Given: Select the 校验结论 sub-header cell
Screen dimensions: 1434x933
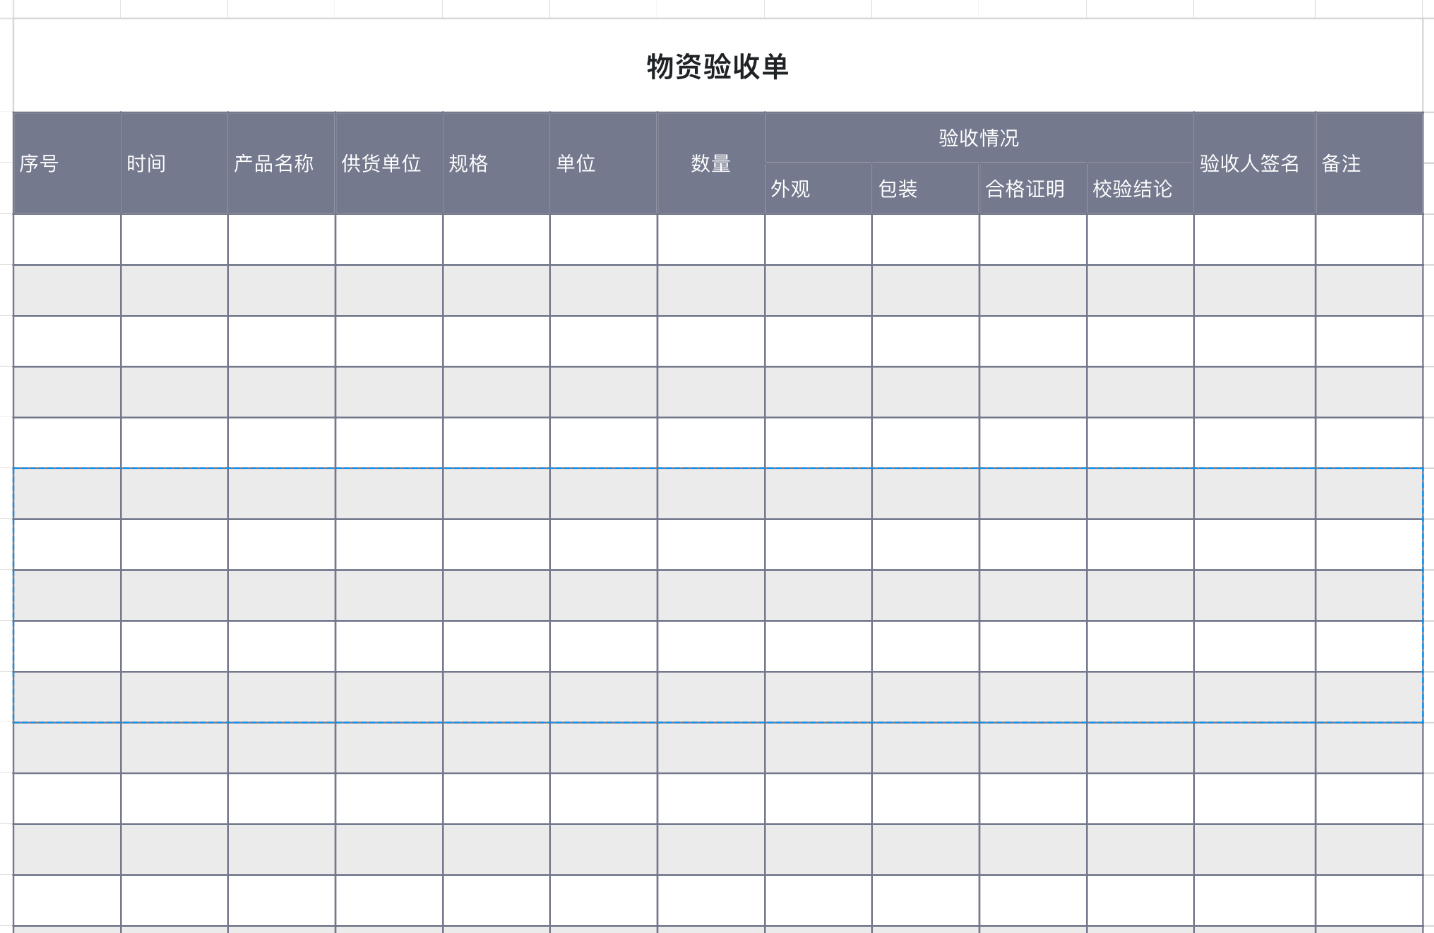Looking at the screenshot, I should tap(1140, 189).
